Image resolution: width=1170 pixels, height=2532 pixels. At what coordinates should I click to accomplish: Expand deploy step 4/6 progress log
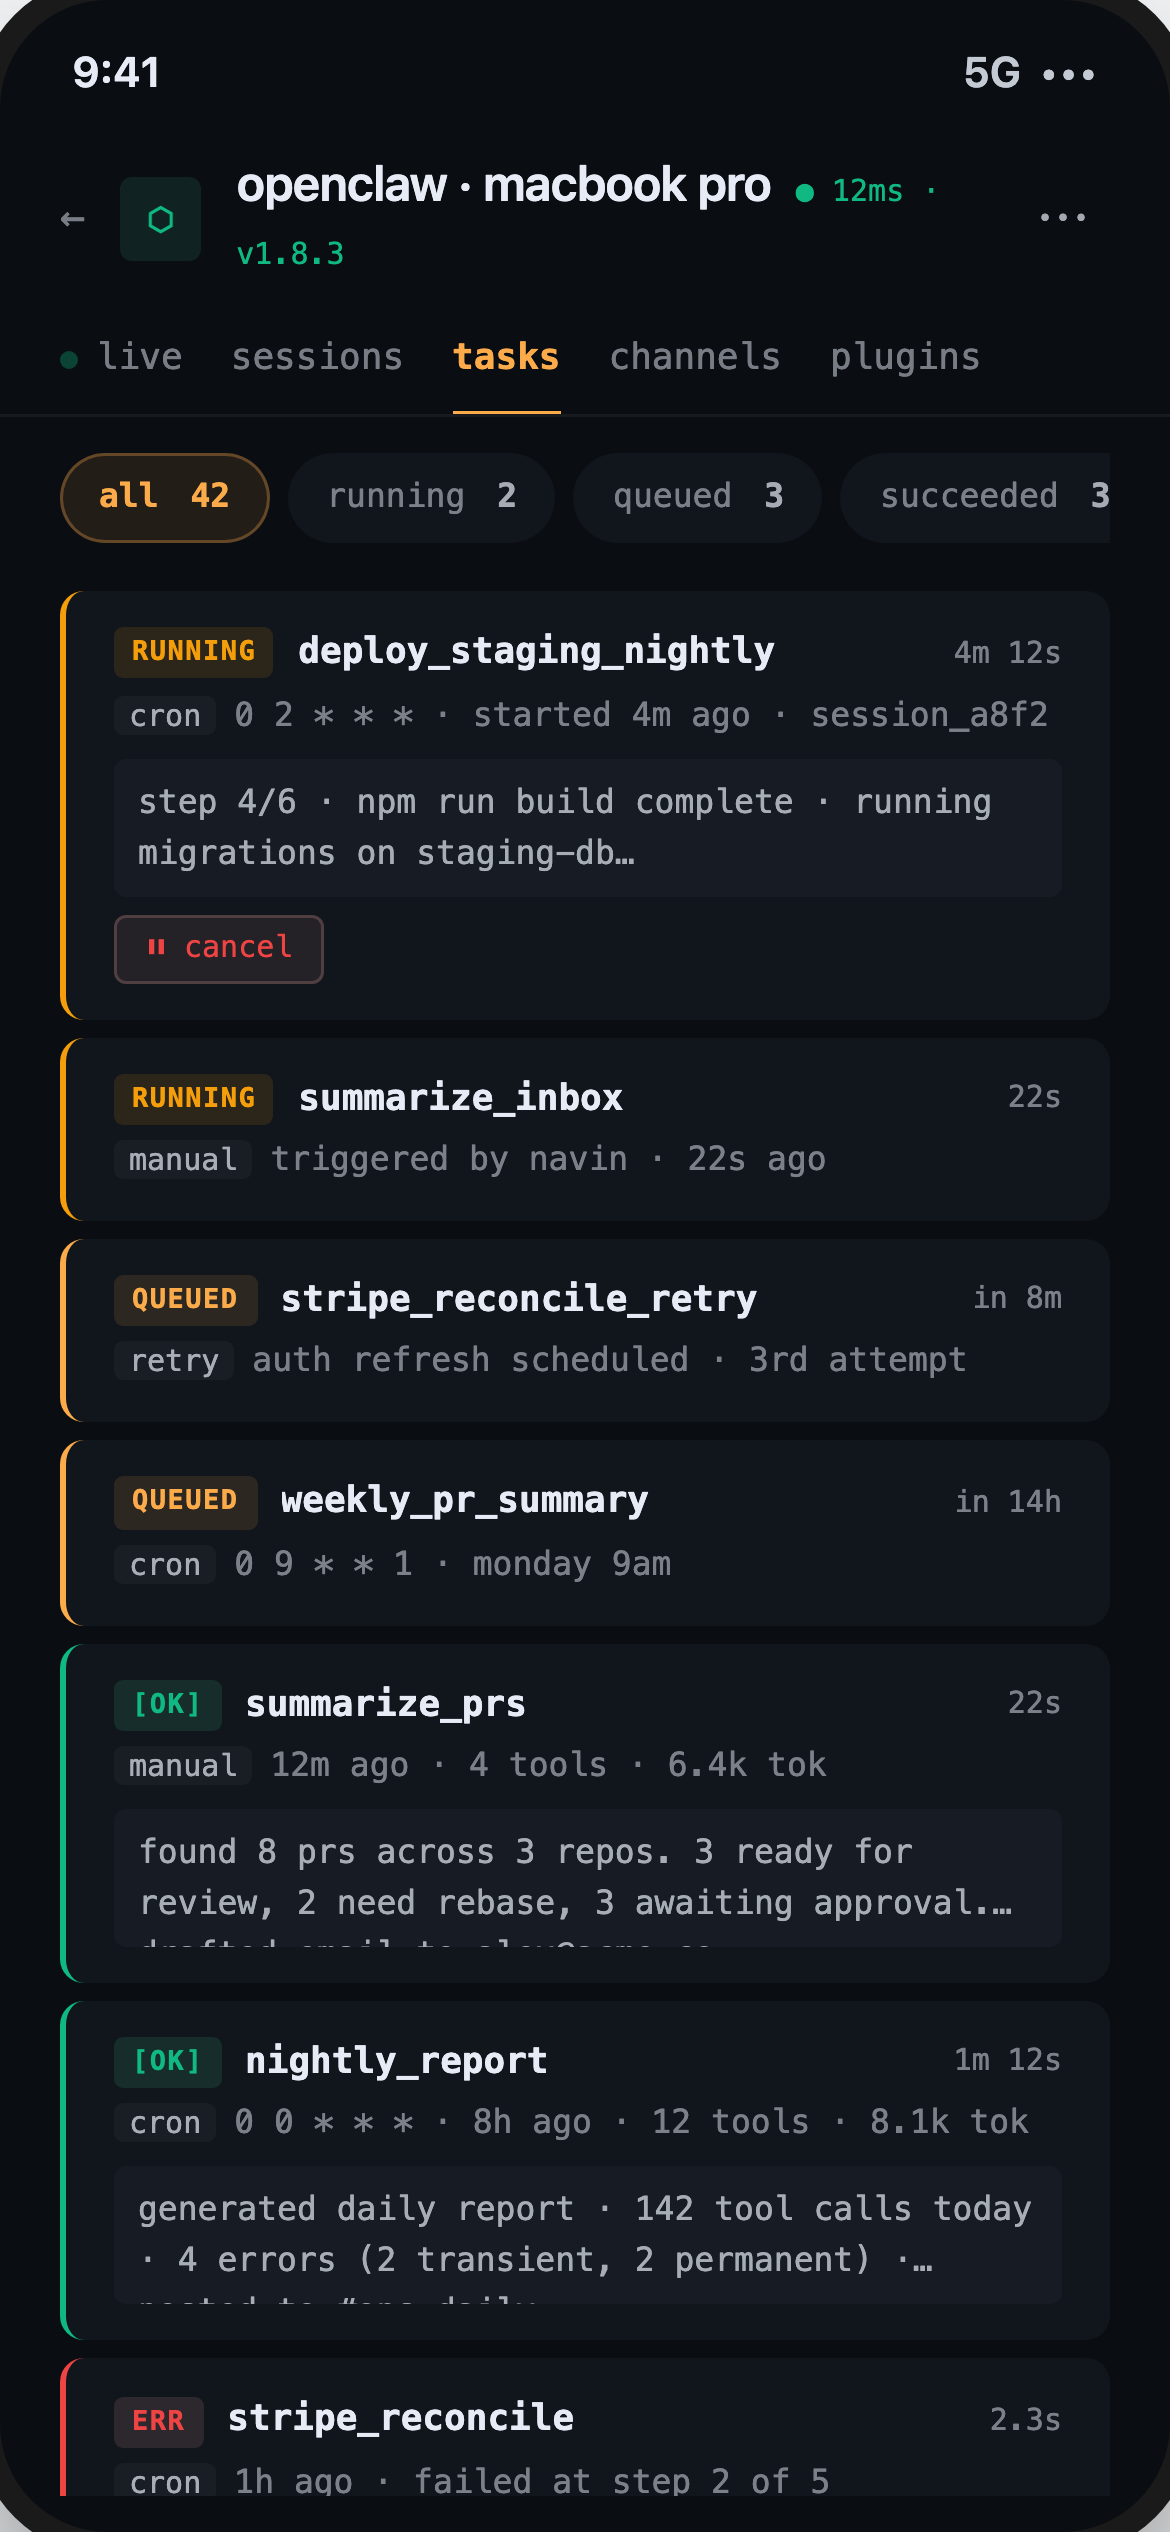[588, 828]
